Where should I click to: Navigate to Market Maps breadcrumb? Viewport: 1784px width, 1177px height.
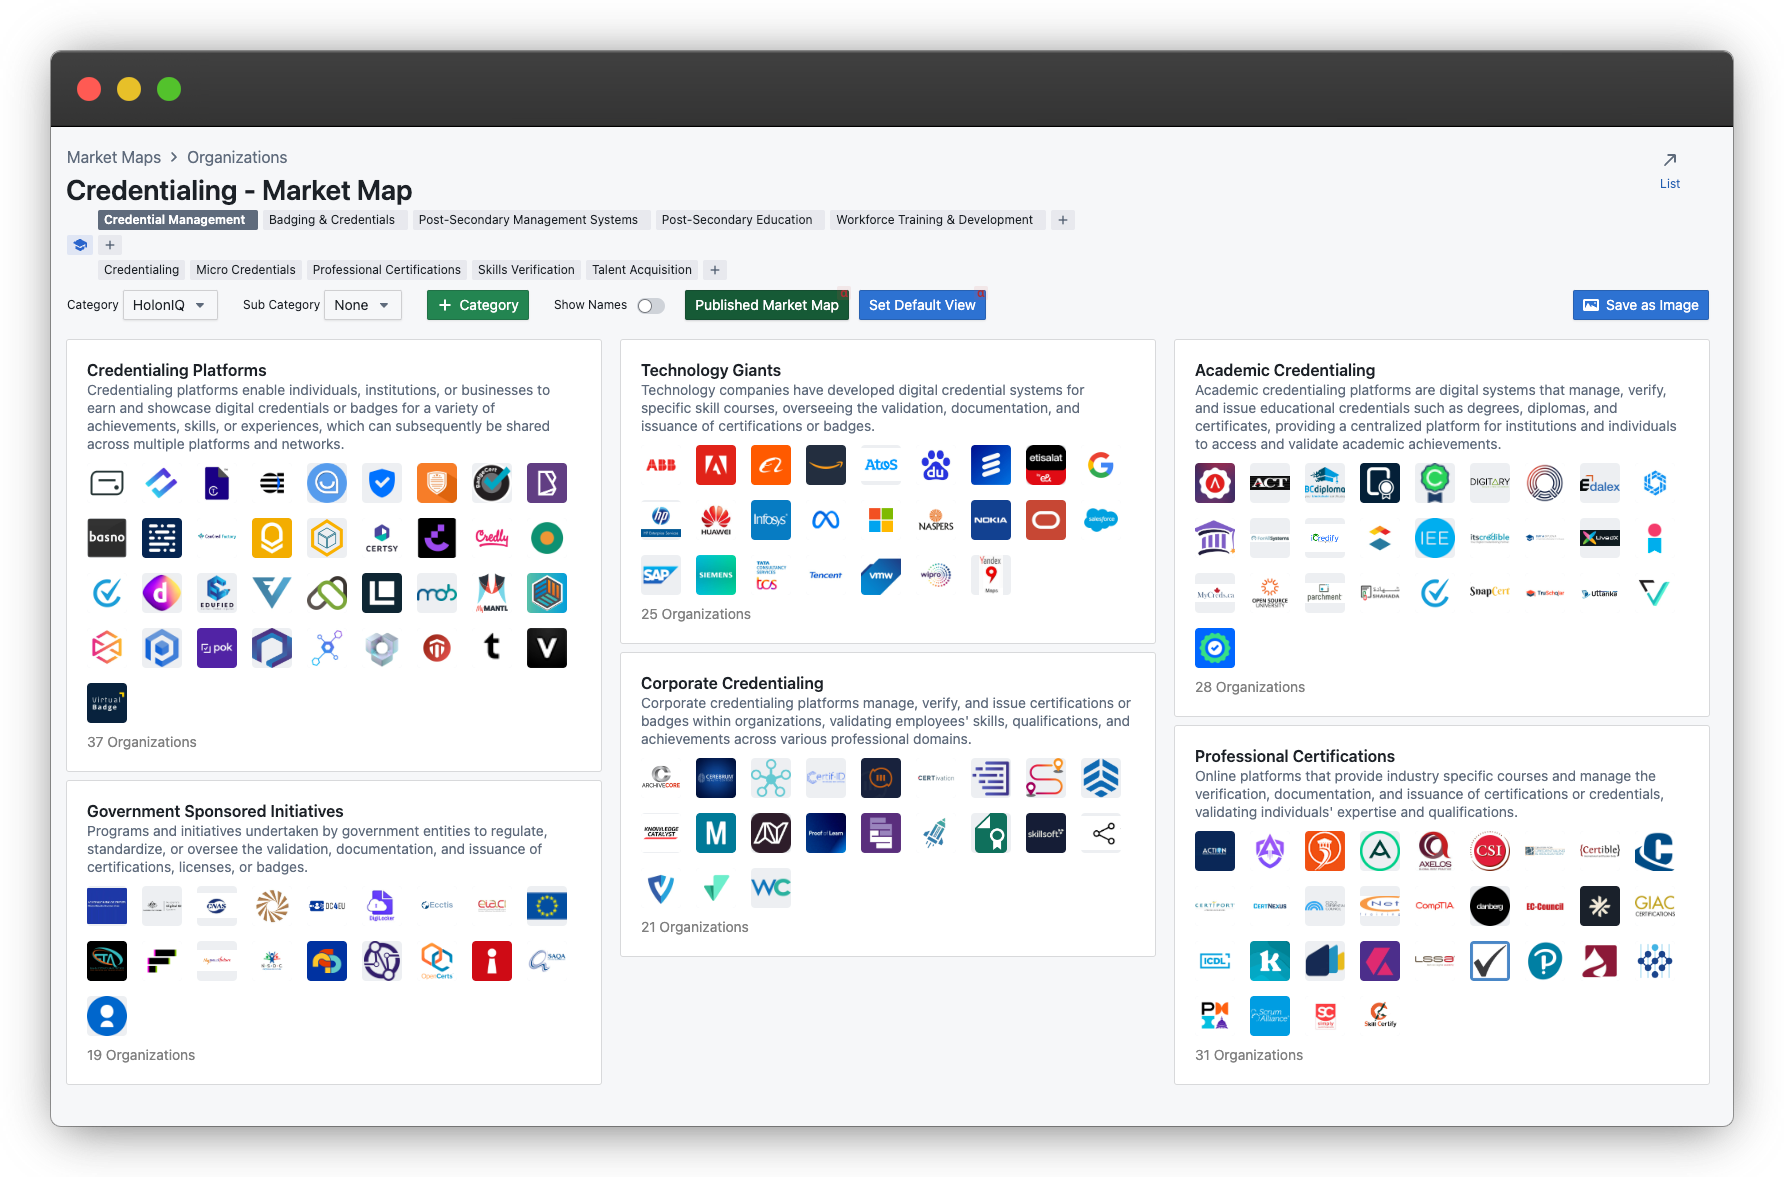(x=114, y=157)
